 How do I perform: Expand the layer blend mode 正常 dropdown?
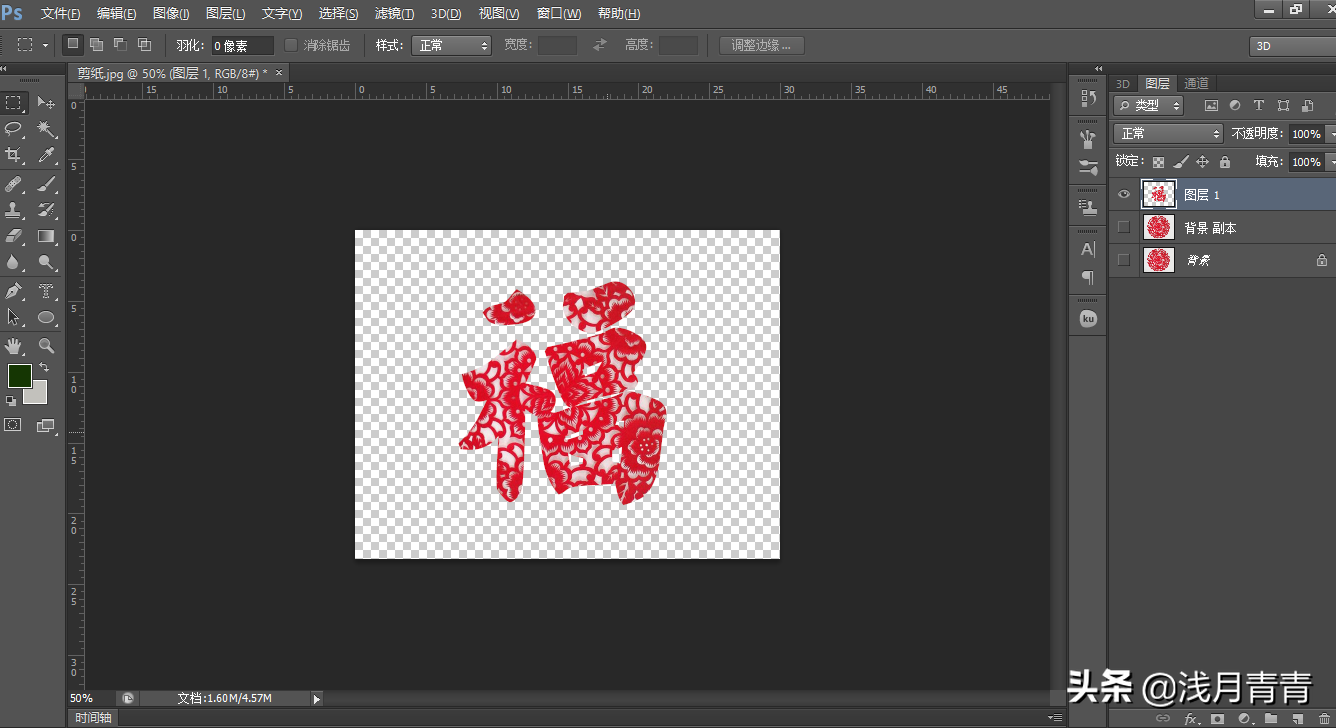pos(1168,133)
